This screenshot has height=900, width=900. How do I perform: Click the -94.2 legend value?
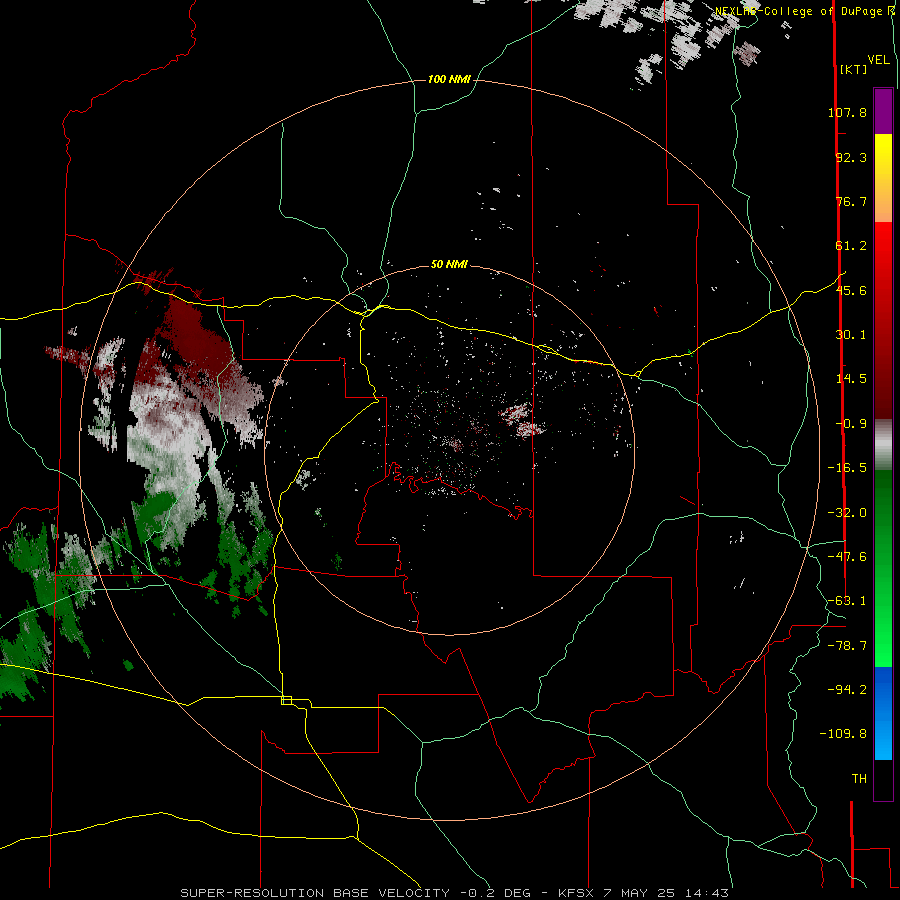847,689
